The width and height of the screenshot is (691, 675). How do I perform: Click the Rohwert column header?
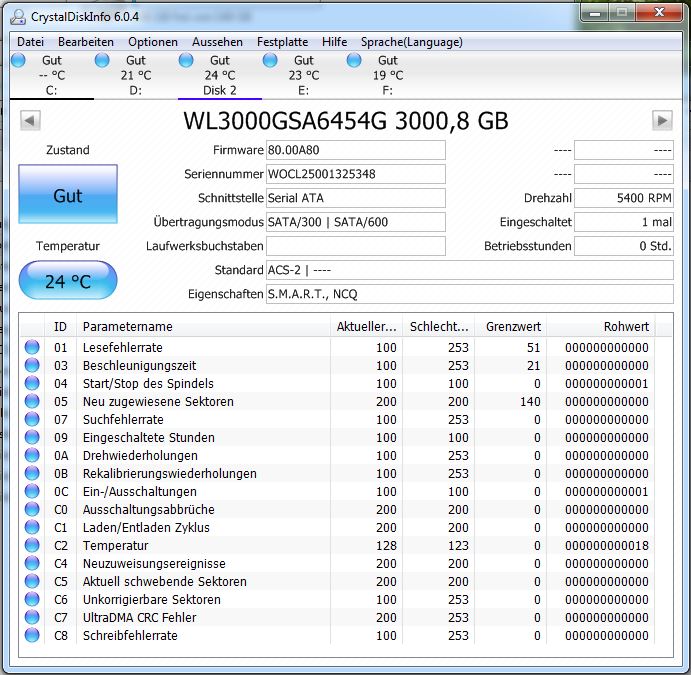tap(601, 326)
